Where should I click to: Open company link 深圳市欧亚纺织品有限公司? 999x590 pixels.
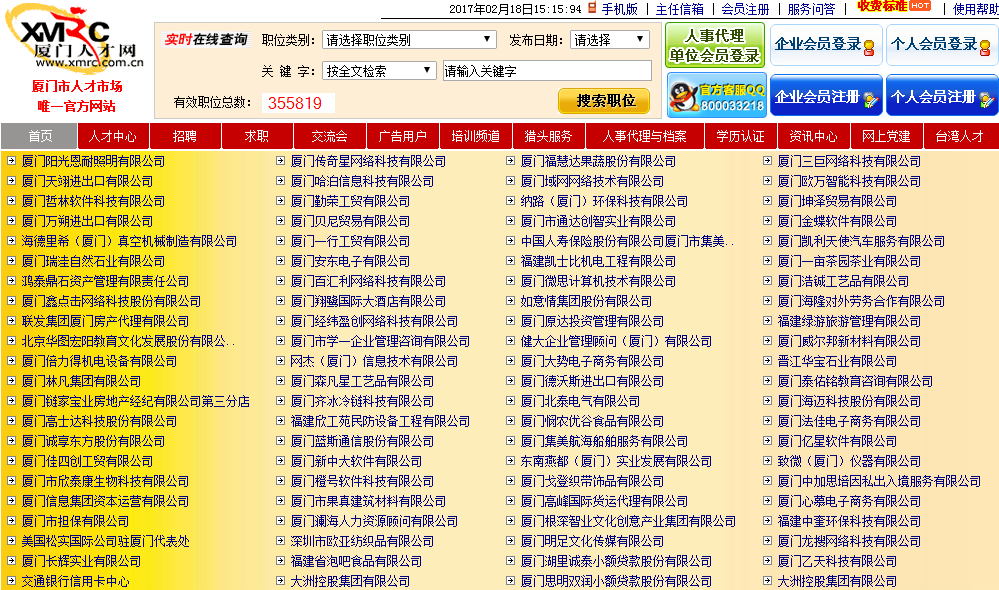point(362,542)
